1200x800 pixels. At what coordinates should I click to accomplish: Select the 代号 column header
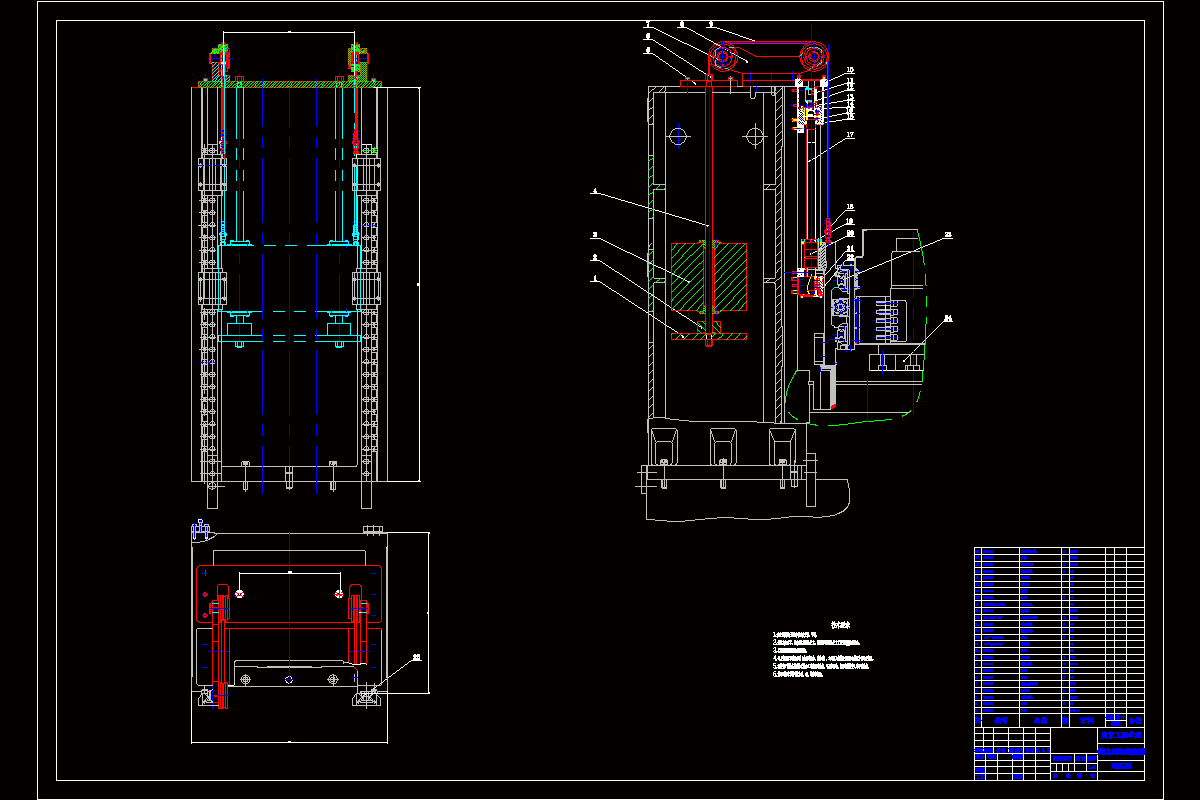click(x=1001, y=721)
